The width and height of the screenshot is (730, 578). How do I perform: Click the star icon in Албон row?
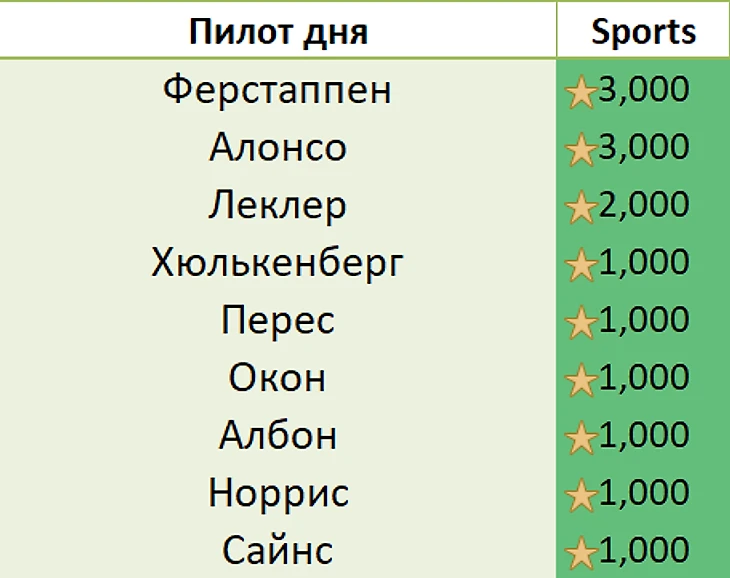580,439
